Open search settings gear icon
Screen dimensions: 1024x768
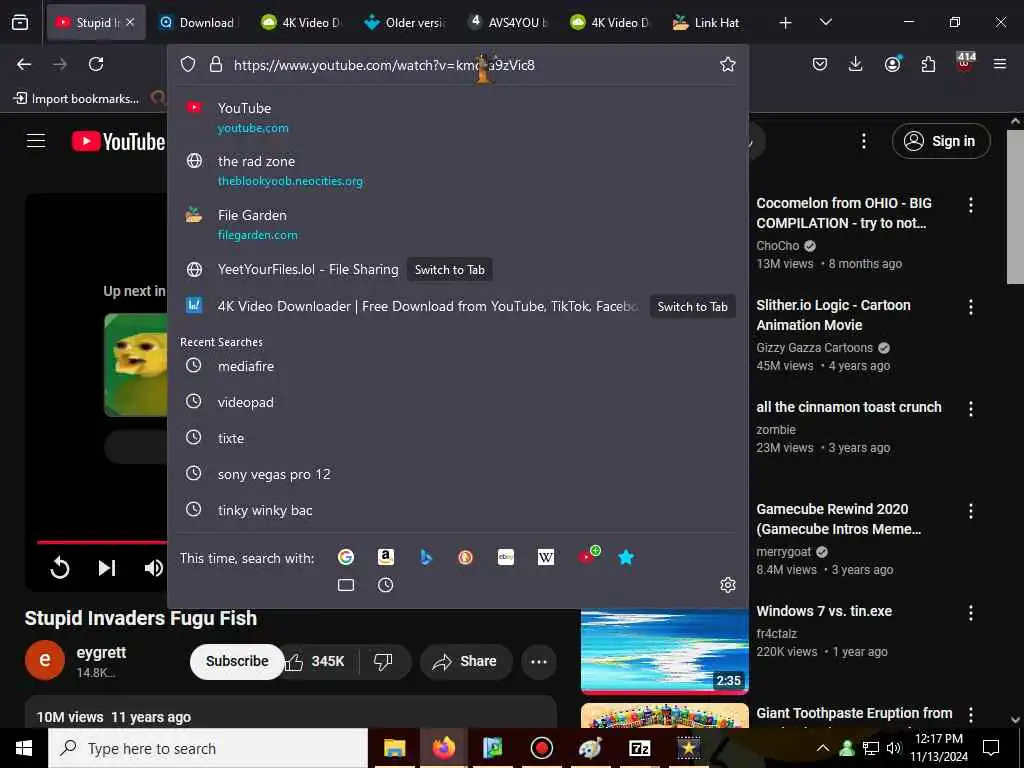[x=728, y=585]
